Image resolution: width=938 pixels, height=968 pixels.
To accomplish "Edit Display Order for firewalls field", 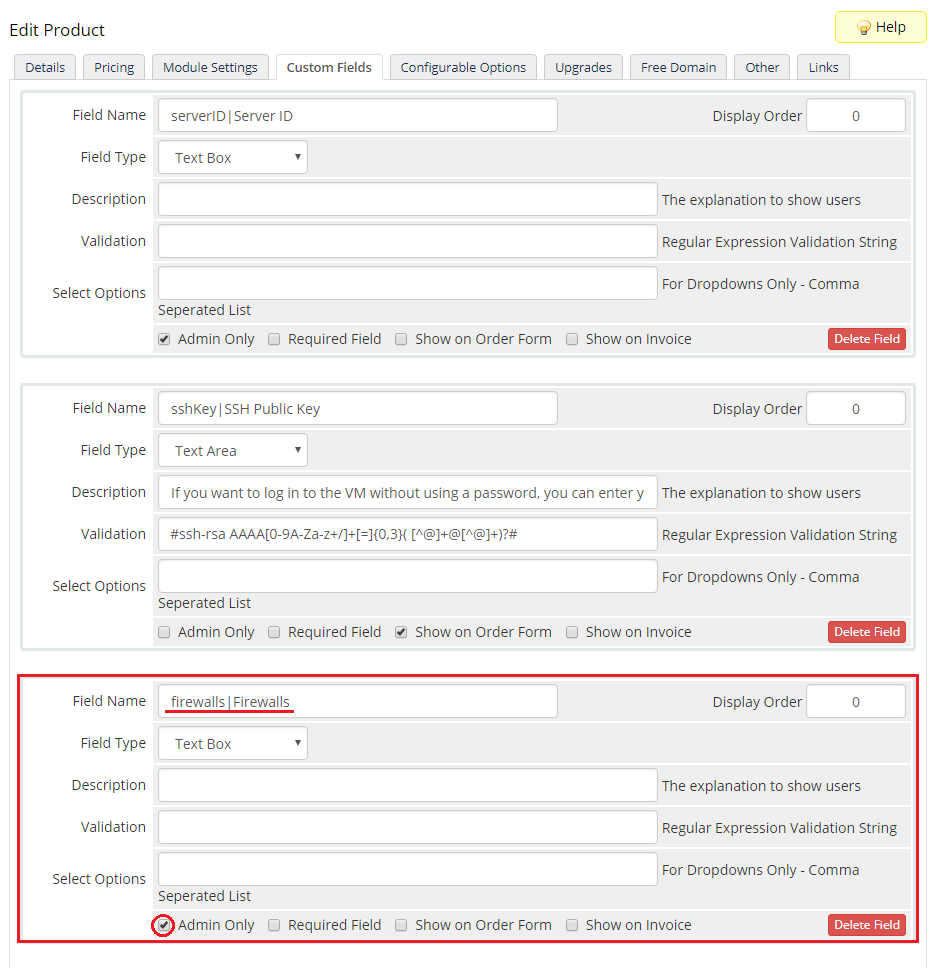I will pyautogui.click(x=856, y=701).
